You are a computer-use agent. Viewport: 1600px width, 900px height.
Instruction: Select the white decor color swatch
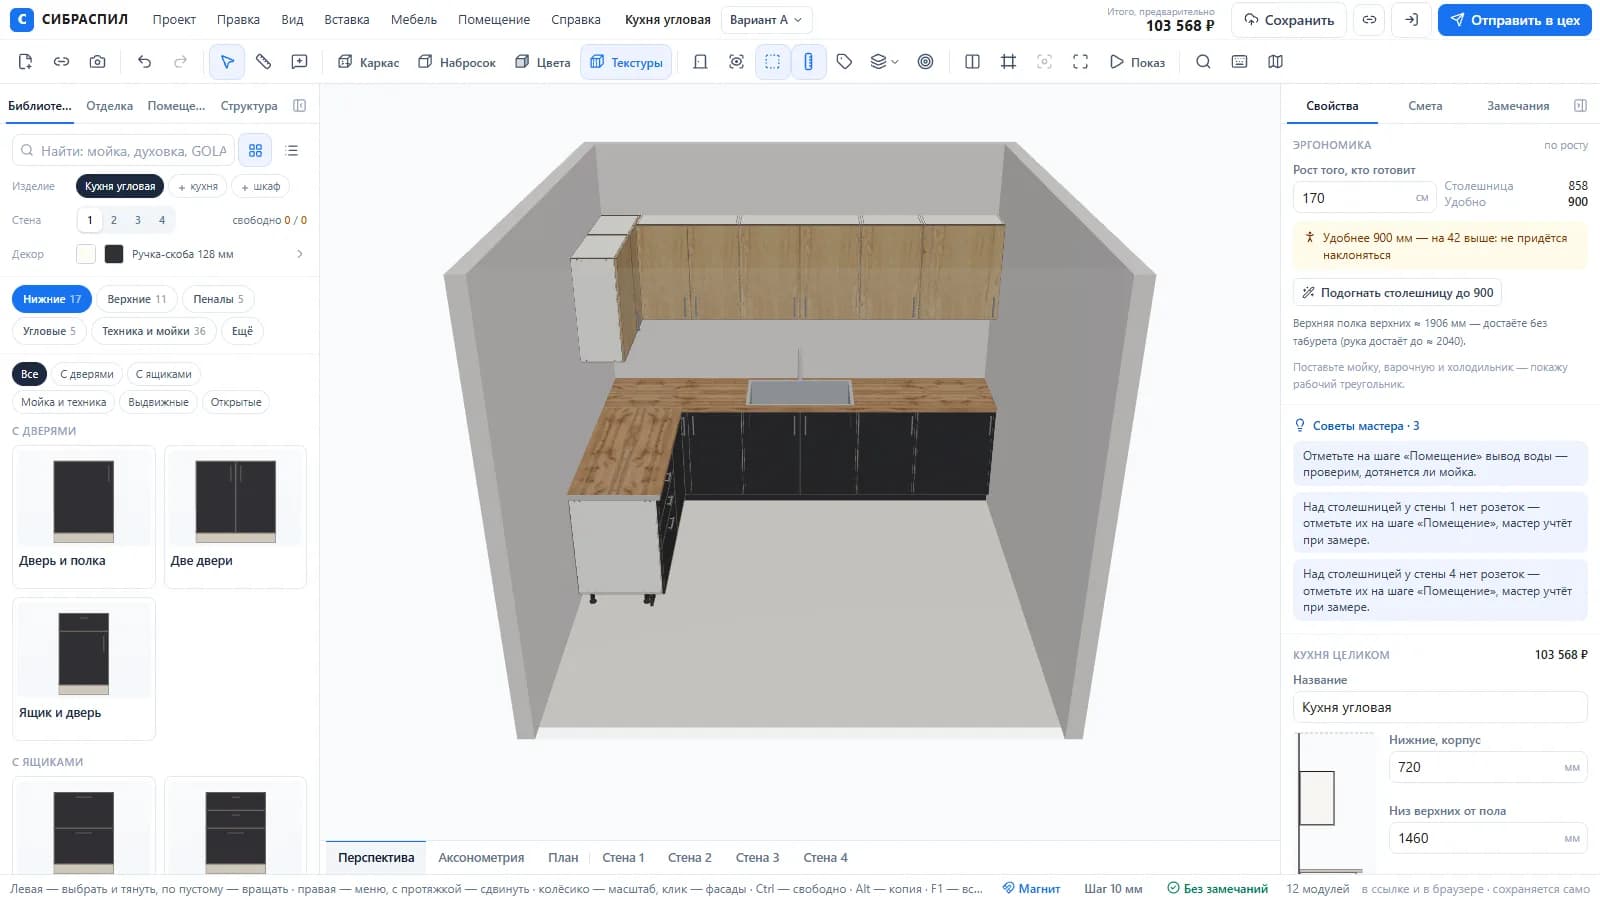(86, 254)
